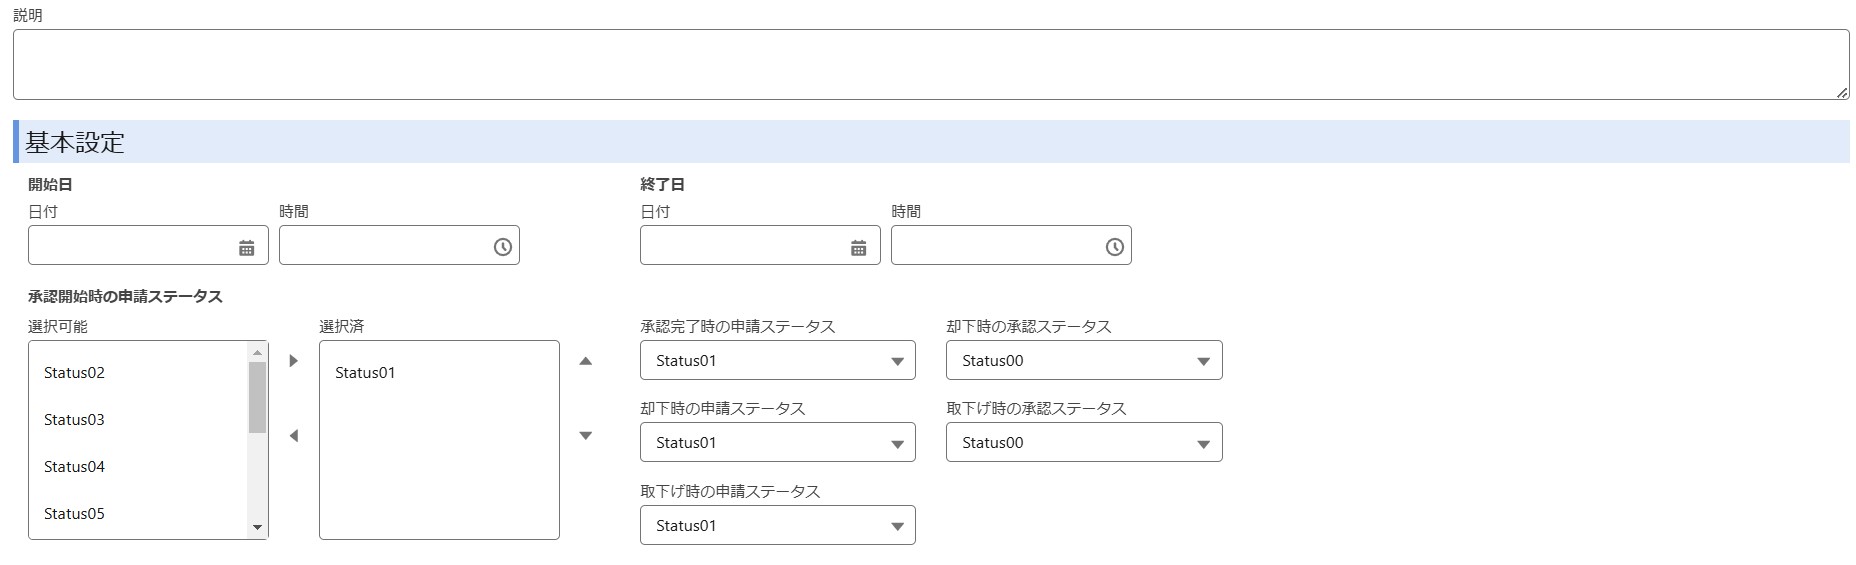The height and width of the screenshot is (565, 1856).
Task: Move selected item up in 選択済 list
Action: (x=586, y=360)
